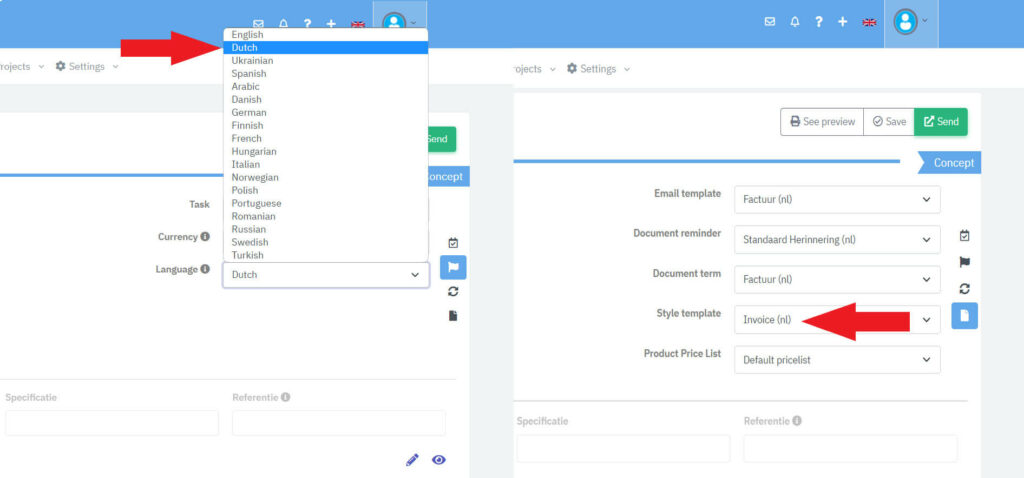Select Dutch from the language list
This screenshot has height=478, width=1024.
pyautogui.click(x=325, y=48)
